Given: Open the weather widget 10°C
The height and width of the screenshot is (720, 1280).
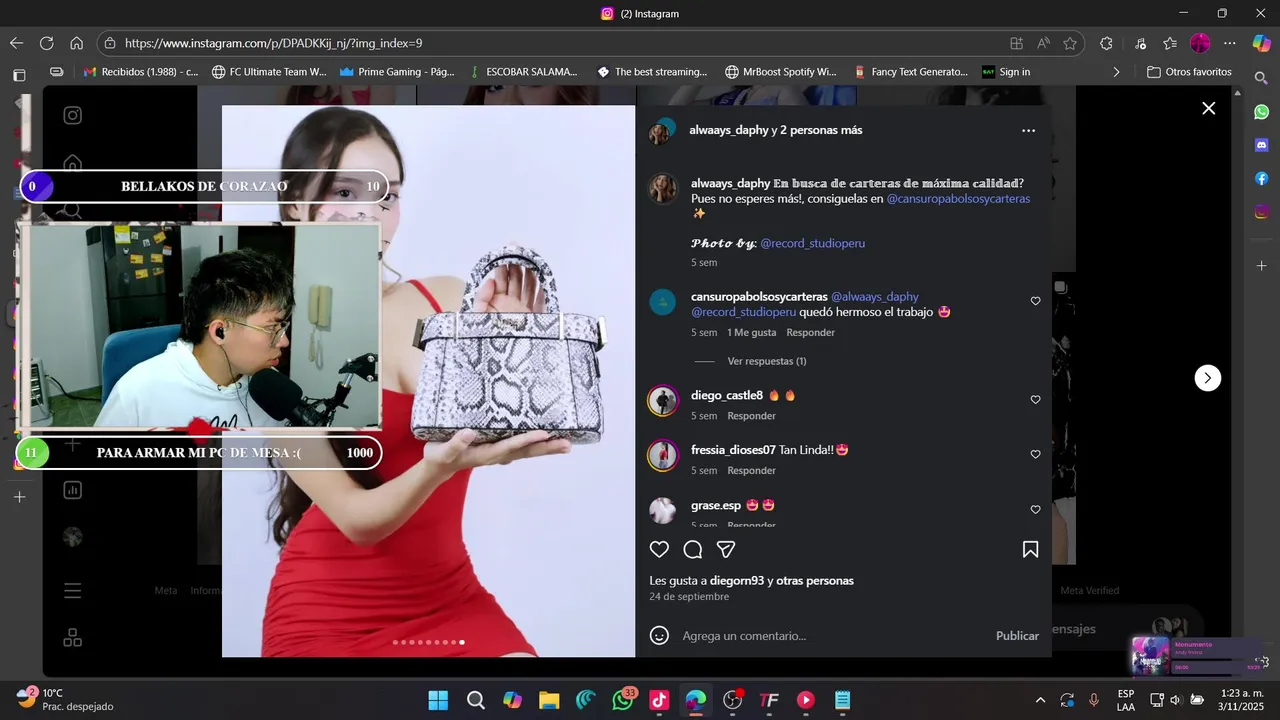Looking at the screenshot, I should pyautogui.click(x=66, y=700).
